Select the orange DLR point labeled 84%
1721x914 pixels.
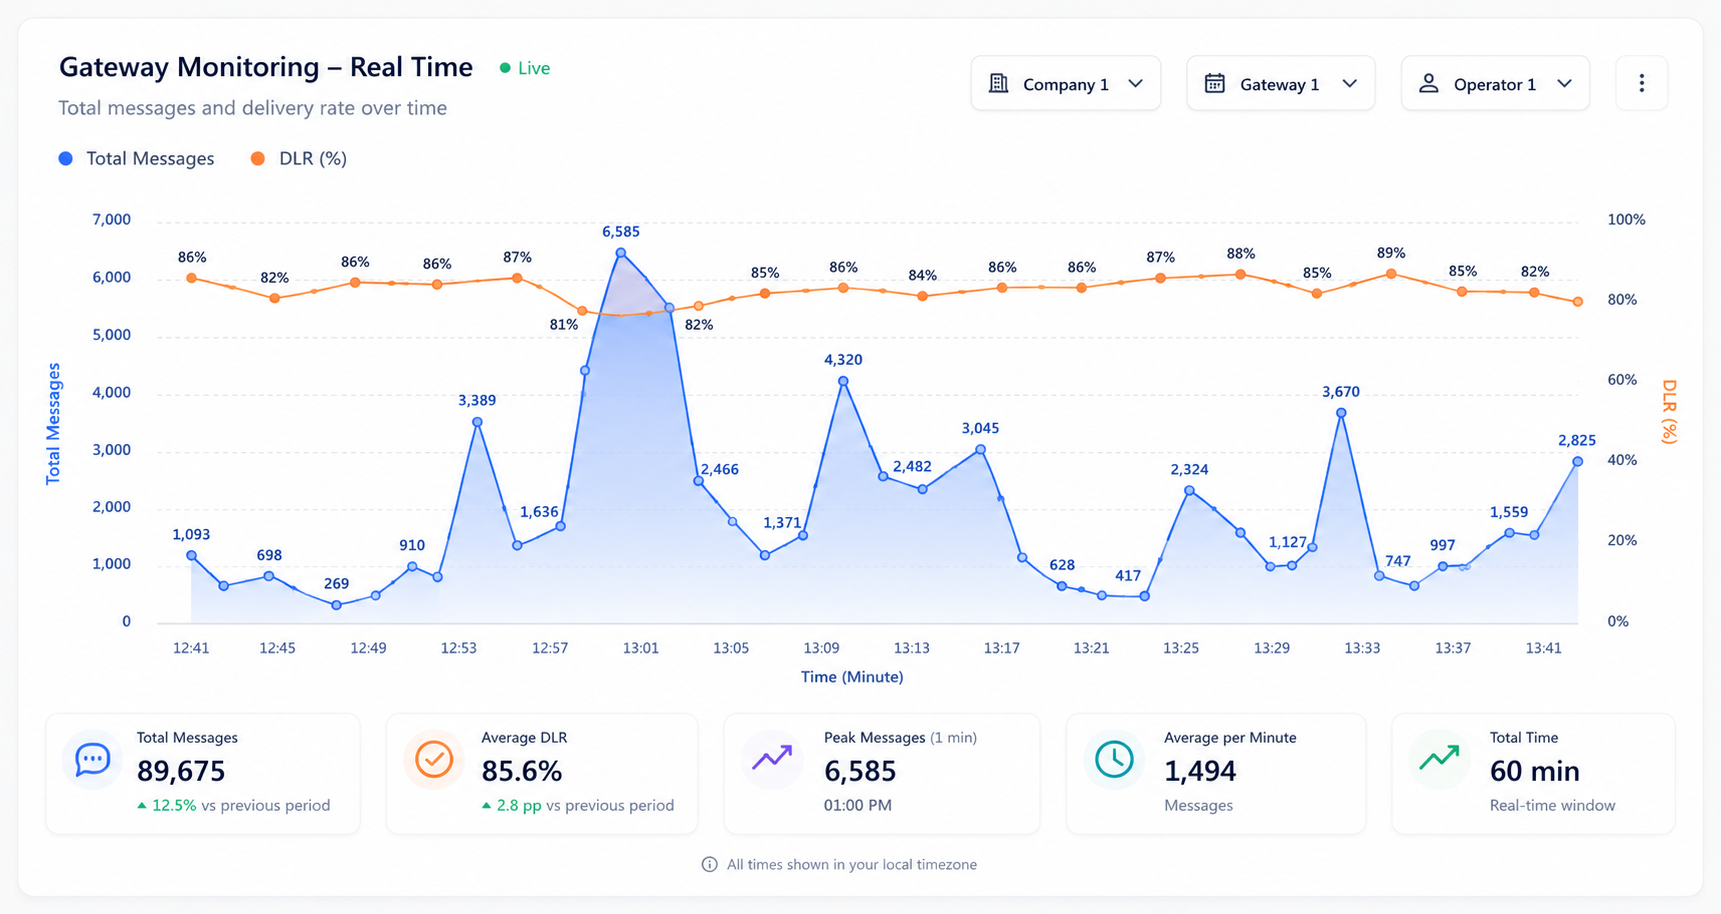(922, 296)
